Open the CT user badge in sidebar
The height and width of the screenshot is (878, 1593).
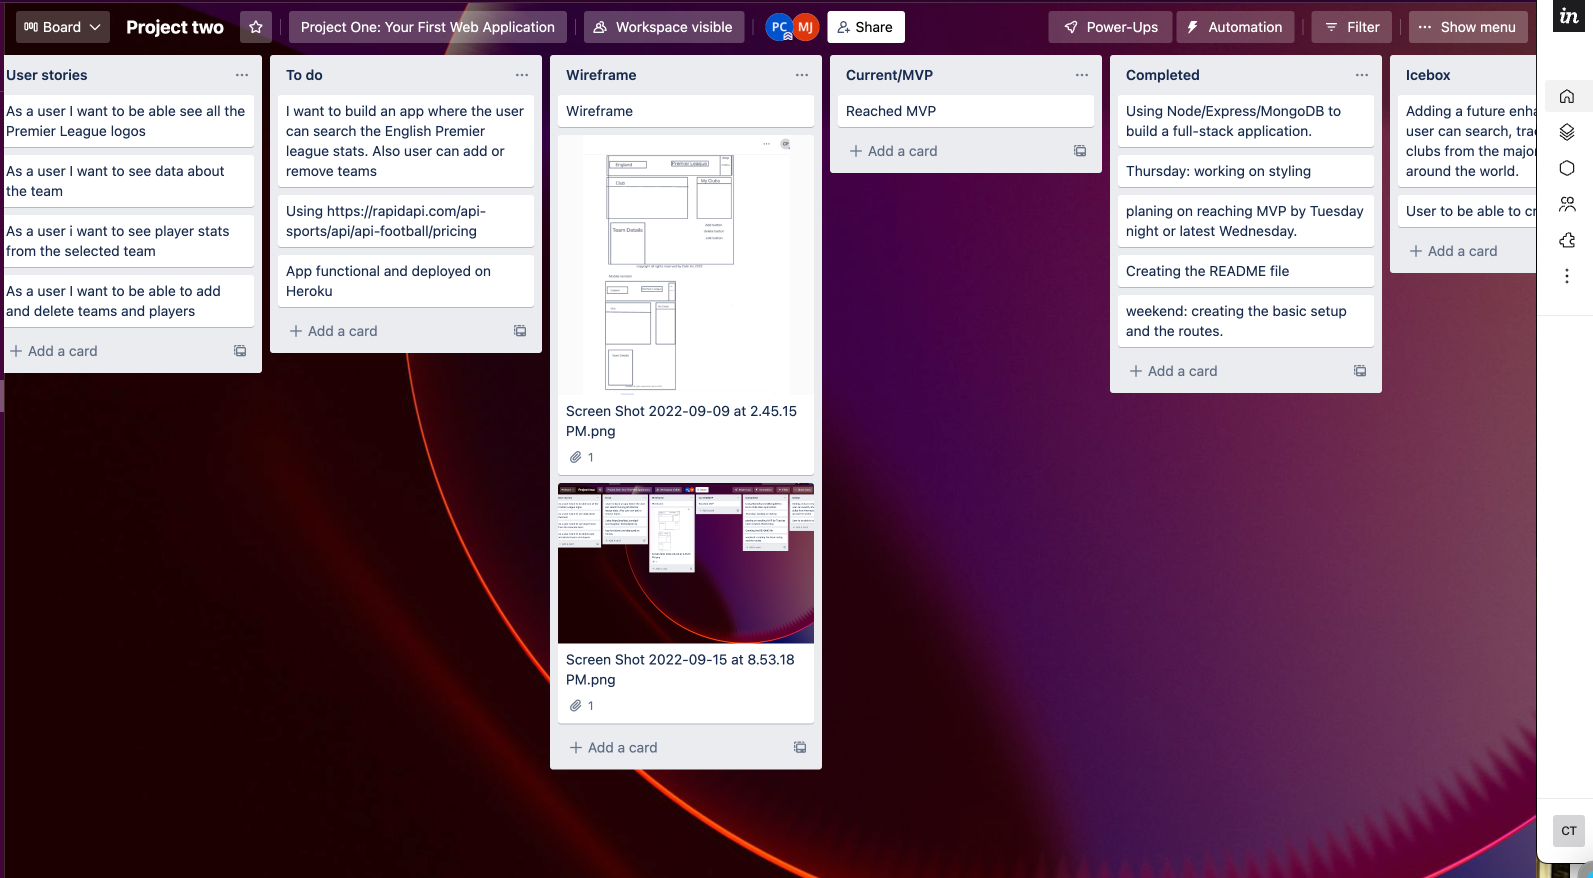(1569, 831)
